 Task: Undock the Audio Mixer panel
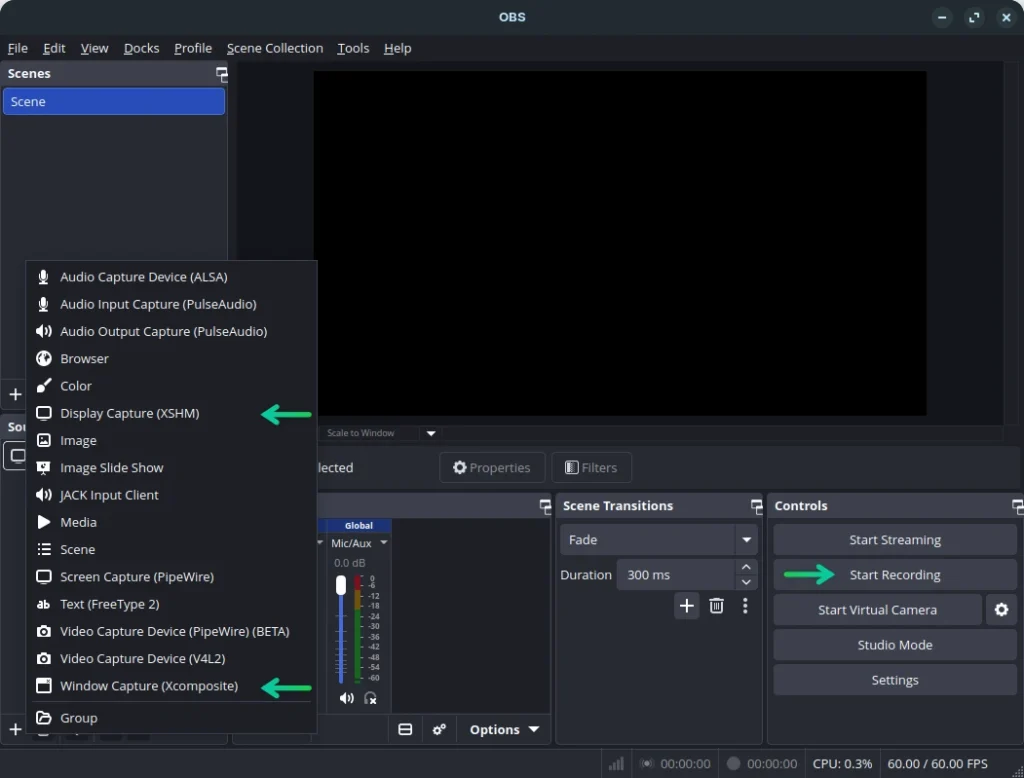545,506
